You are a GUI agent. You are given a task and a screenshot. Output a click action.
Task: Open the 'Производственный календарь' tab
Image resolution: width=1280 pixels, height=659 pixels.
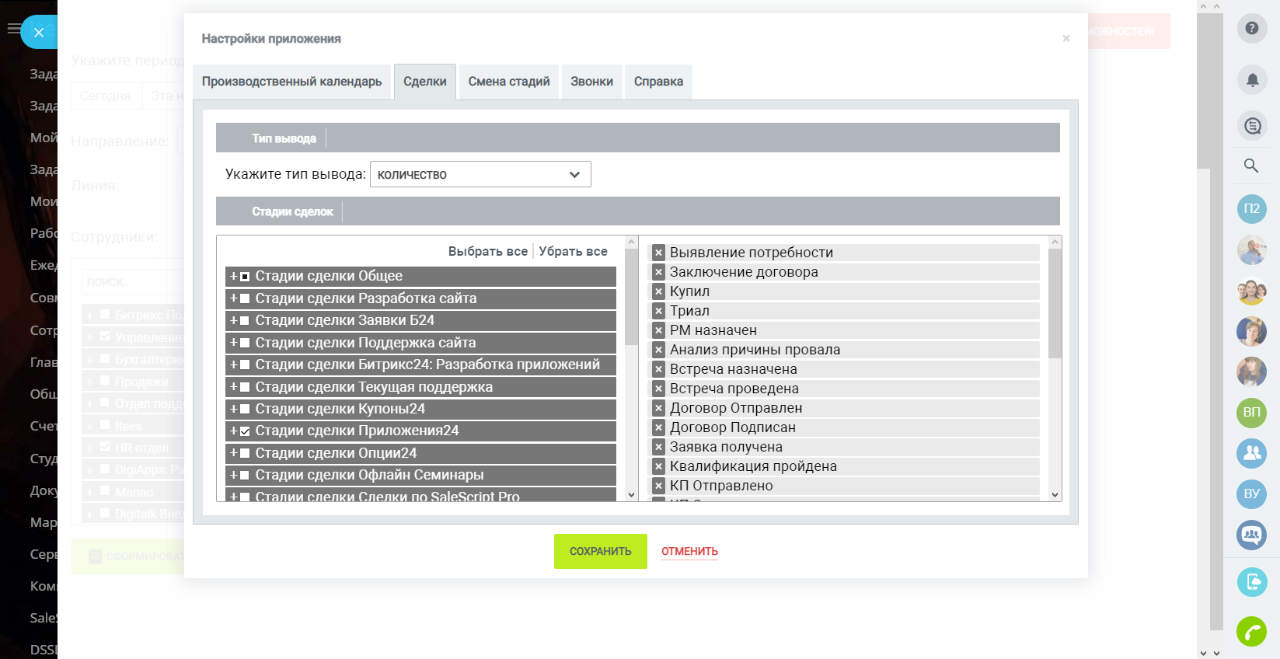(292, 82)
